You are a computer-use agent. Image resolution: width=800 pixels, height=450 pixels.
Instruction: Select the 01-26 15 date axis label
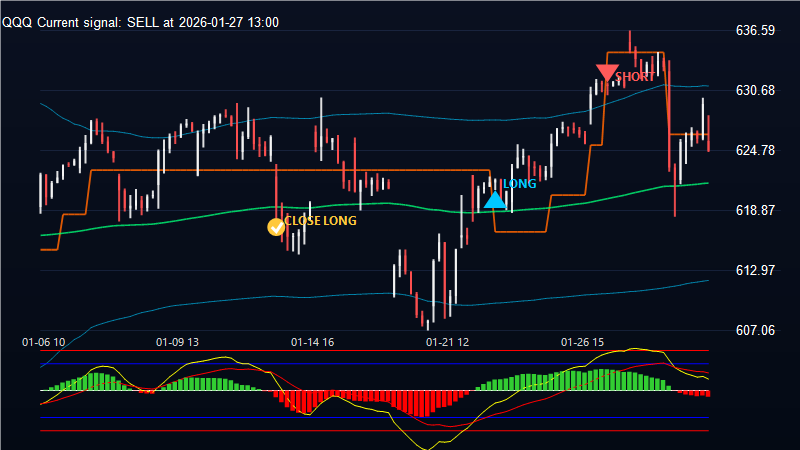click(582, 342)
